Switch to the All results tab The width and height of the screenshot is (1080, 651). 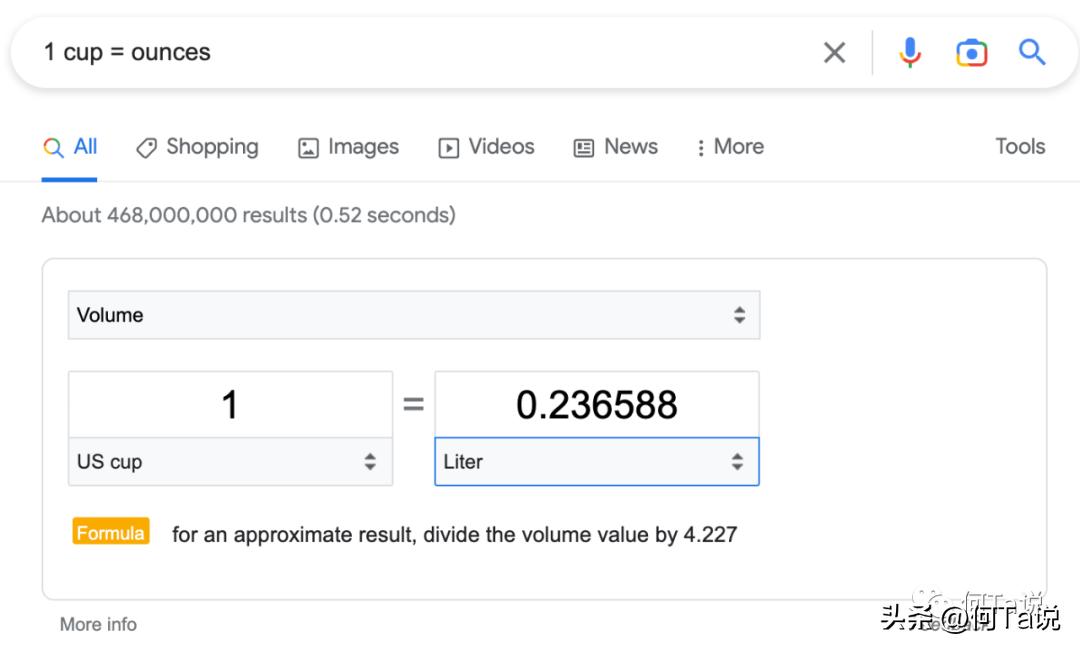(x=69, y=147)
